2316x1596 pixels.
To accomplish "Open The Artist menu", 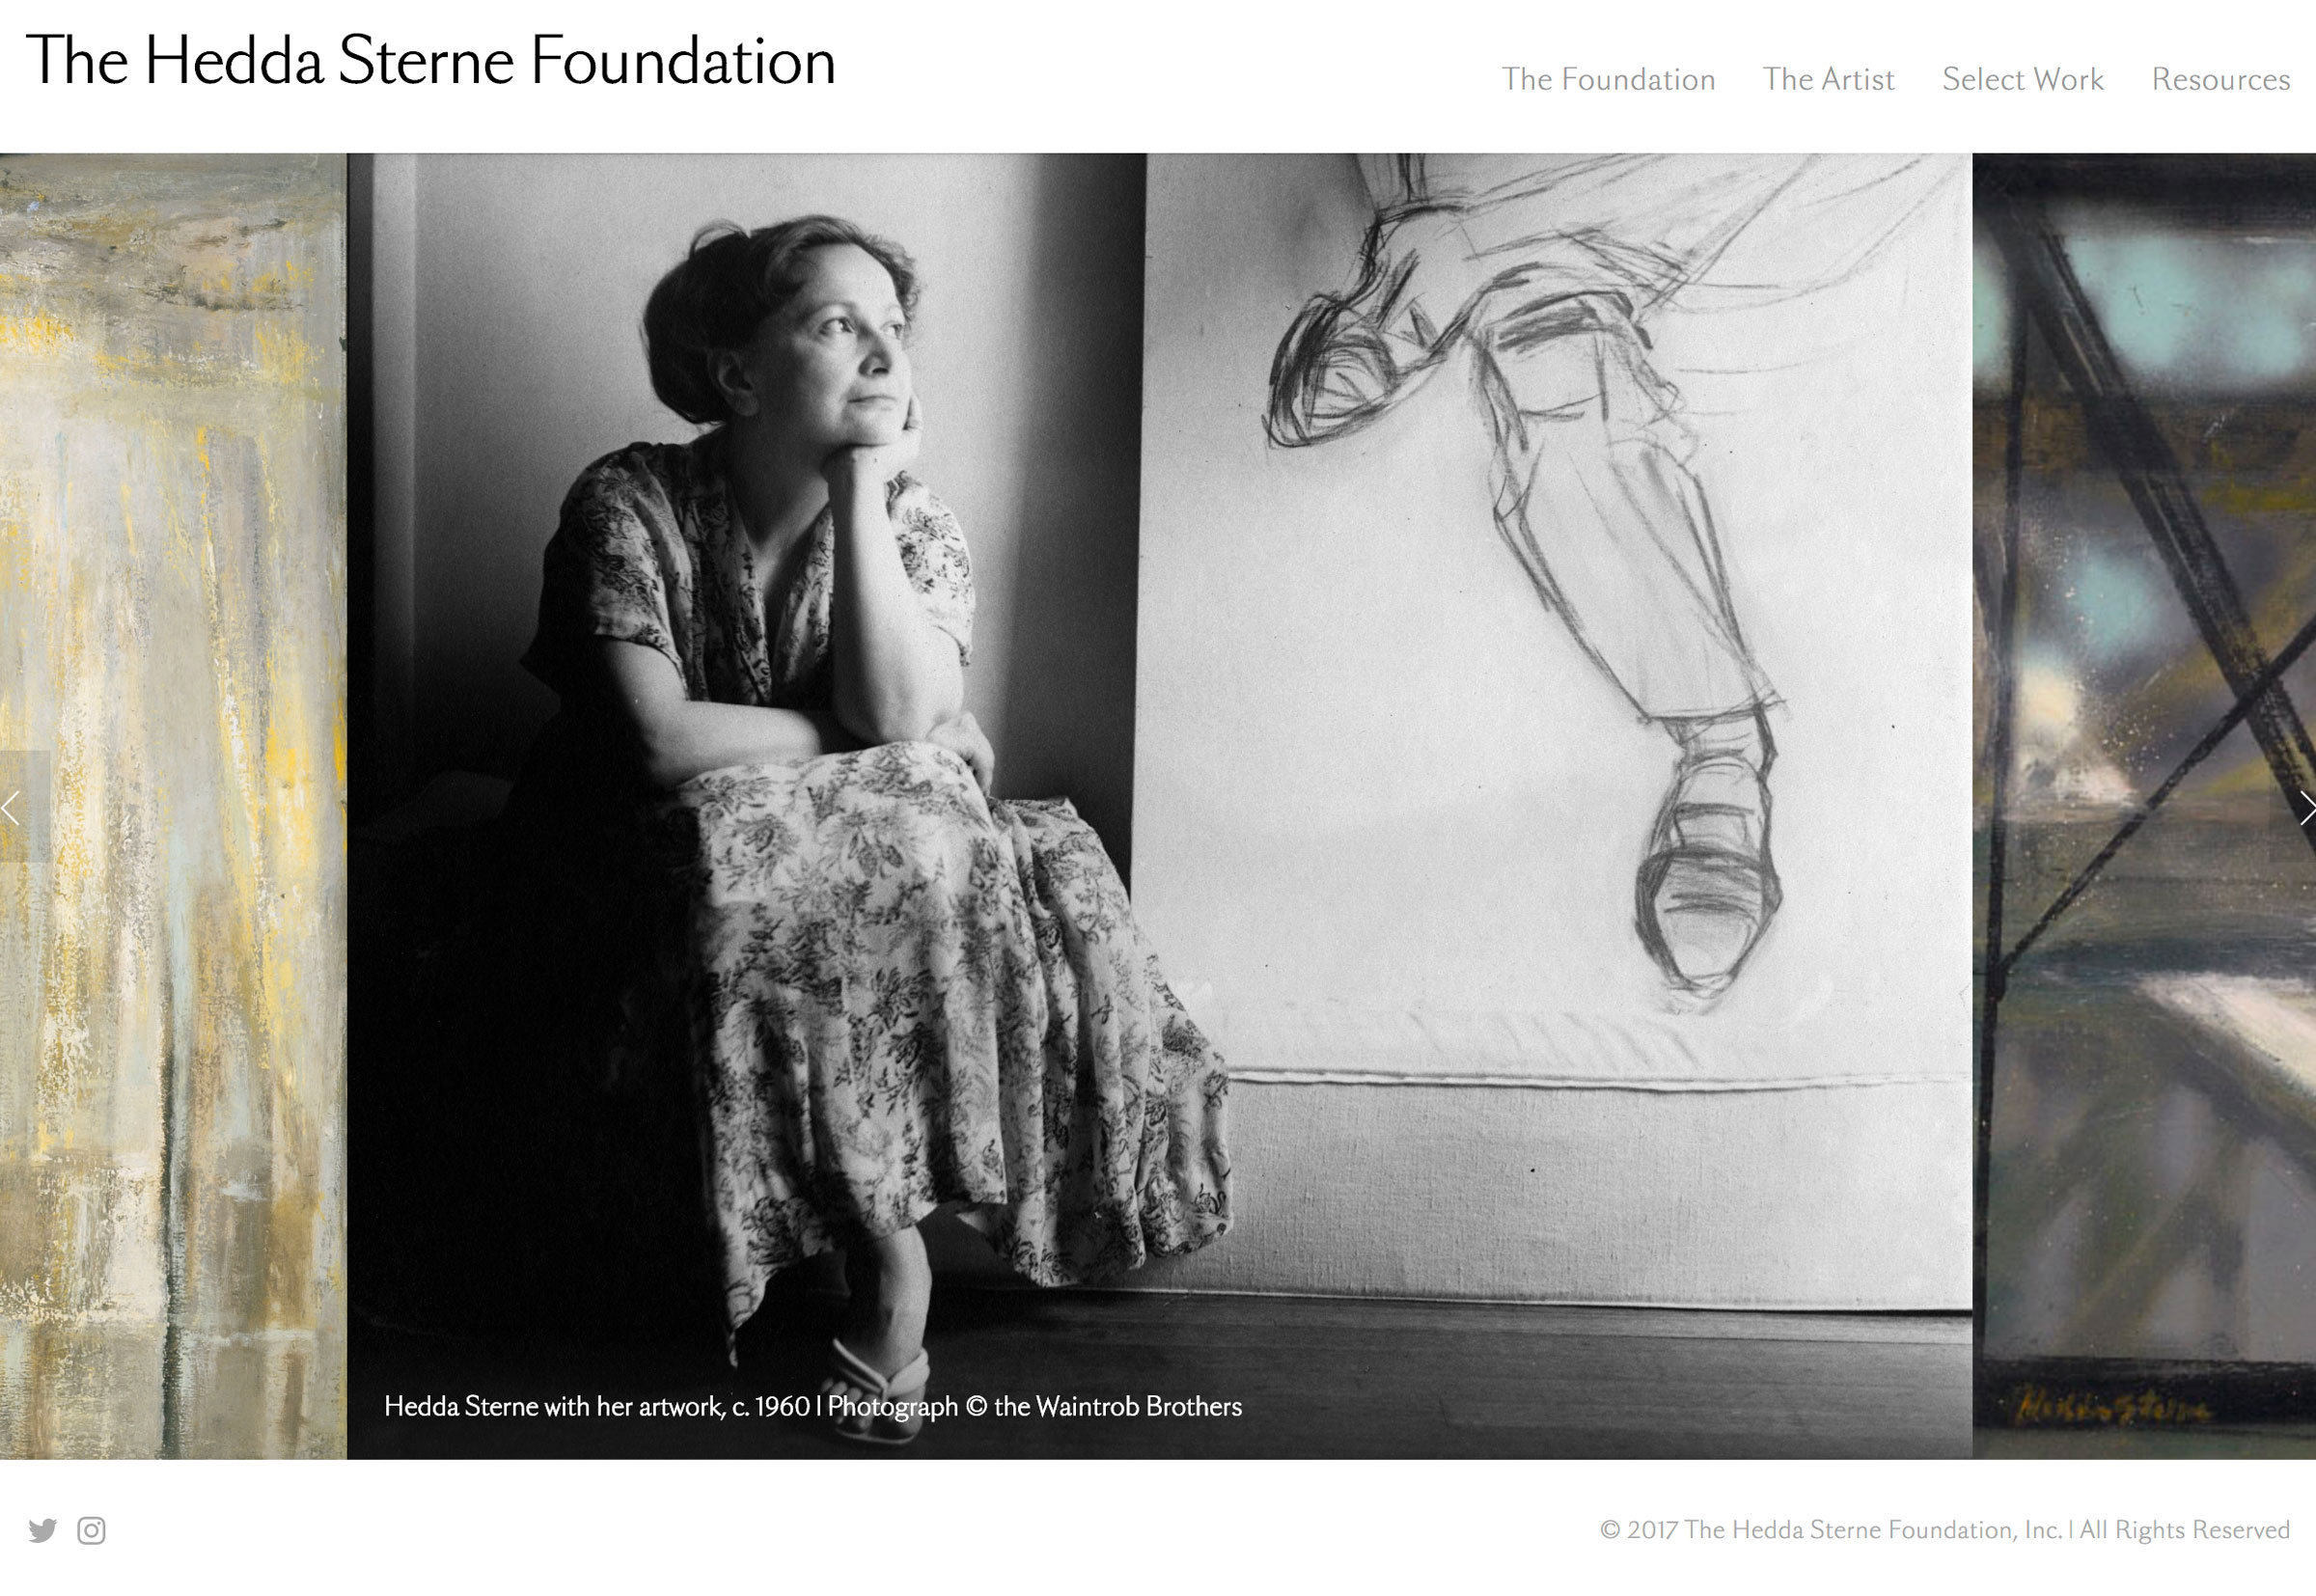I will 1828,79.
